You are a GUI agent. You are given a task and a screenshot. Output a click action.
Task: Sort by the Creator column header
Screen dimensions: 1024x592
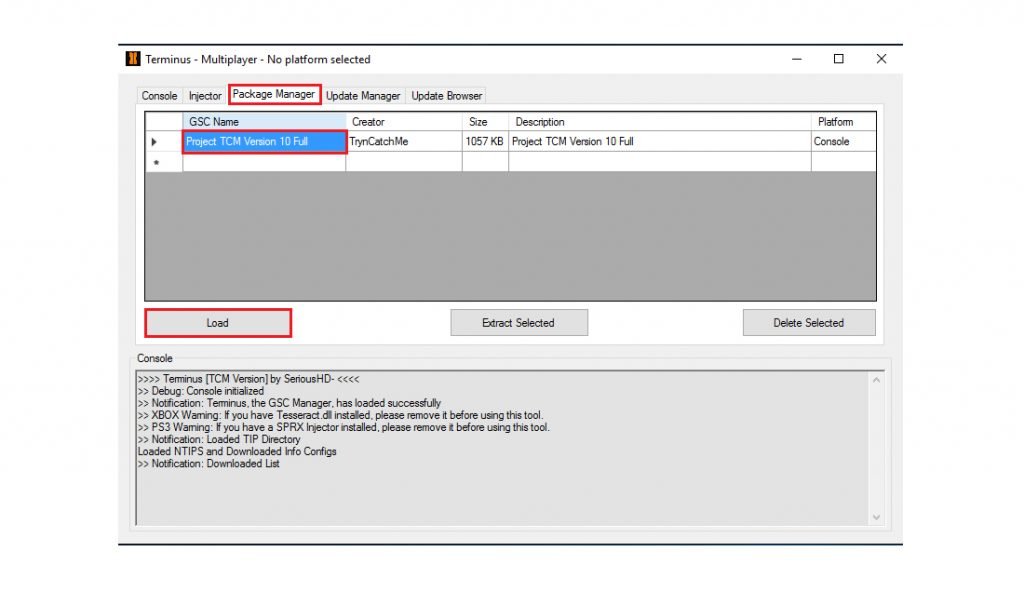pos(404,122)
